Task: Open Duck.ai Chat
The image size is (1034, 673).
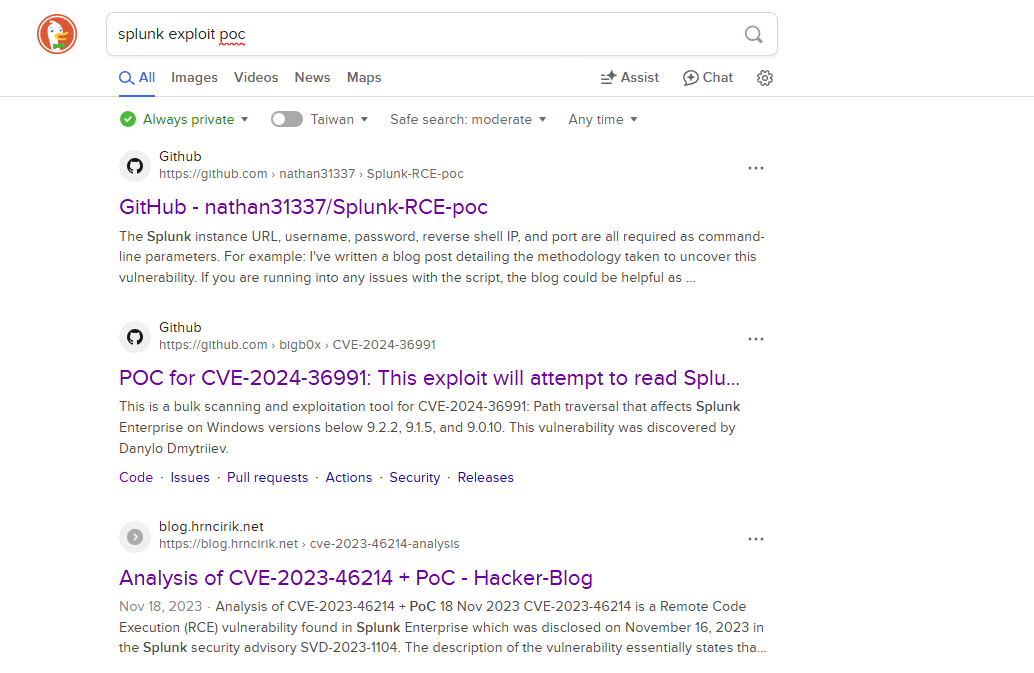Action: pyautogui.click(x=707, y=78)
